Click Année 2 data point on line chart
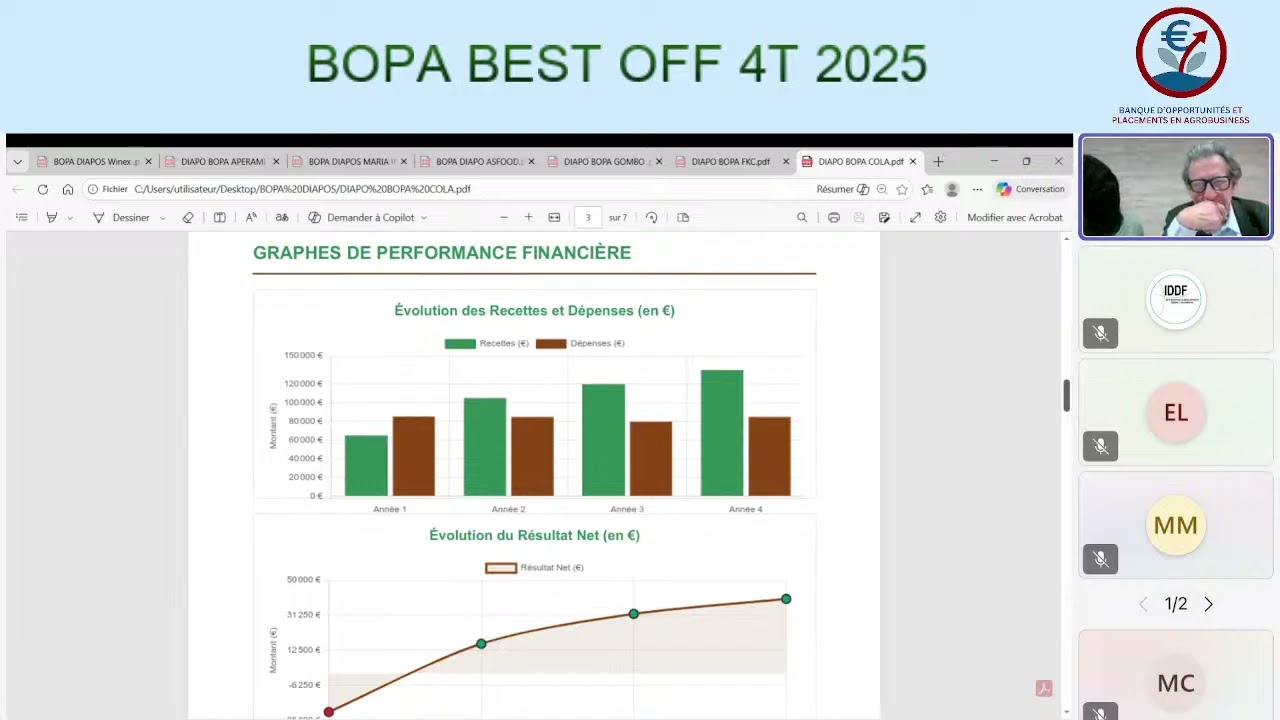Screen dimensions: 1280x720 (x=481, y=643)
